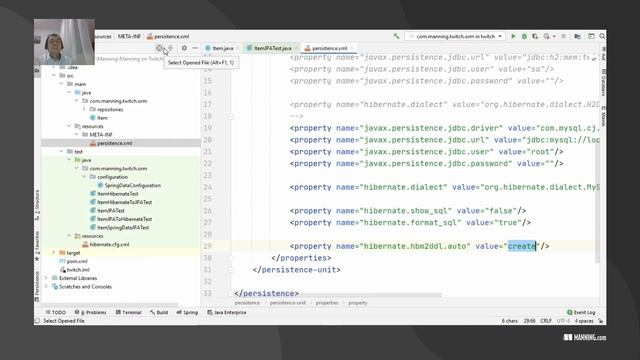Viewport: 640px width, 360px height.
Task: Run with Coverage using the shield icon
Action: point(535,36)
